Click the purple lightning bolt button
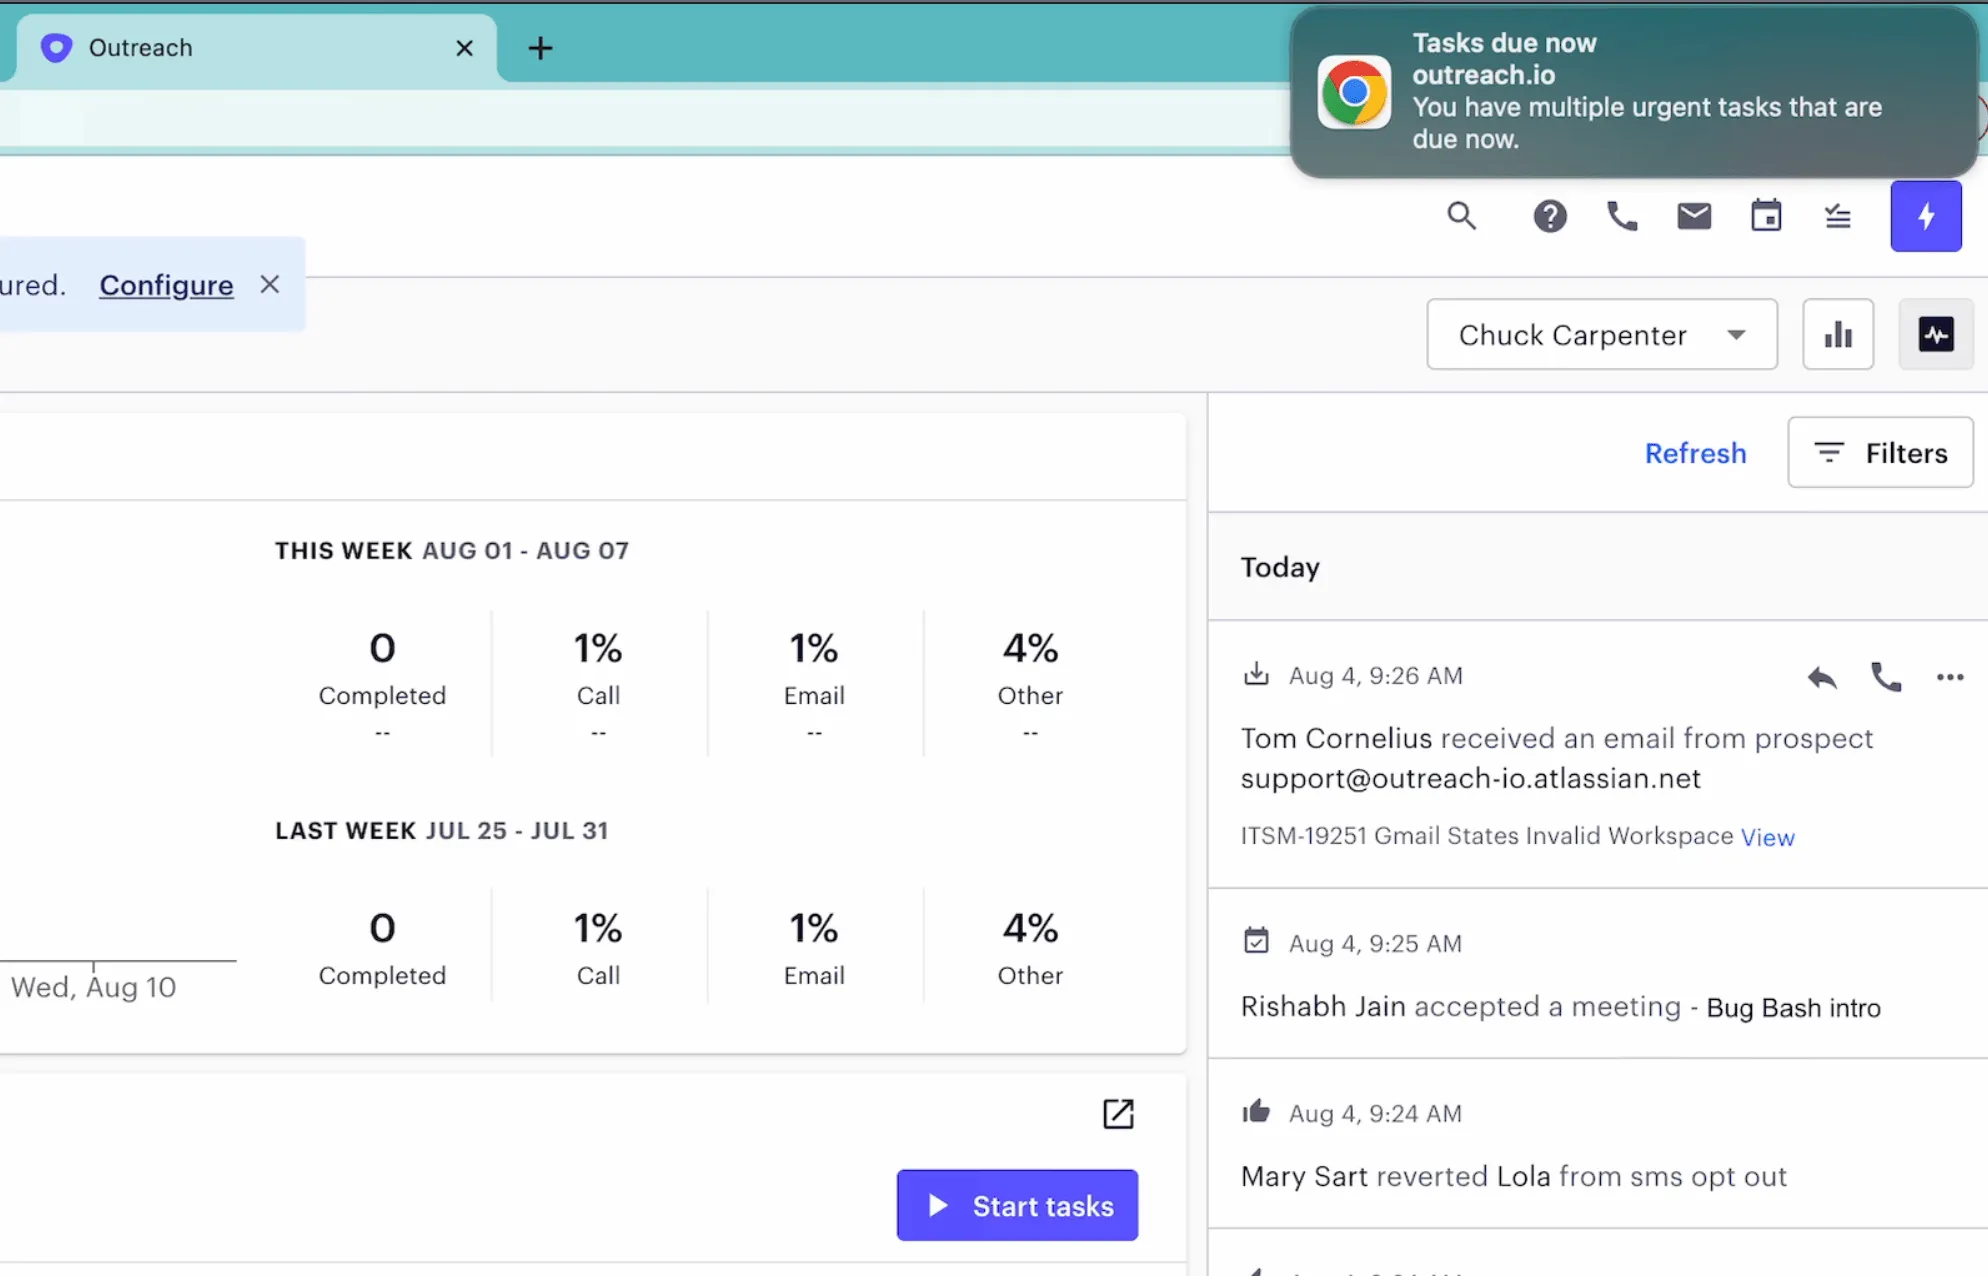1988x1276 pixels. (x=1925, y=216)
